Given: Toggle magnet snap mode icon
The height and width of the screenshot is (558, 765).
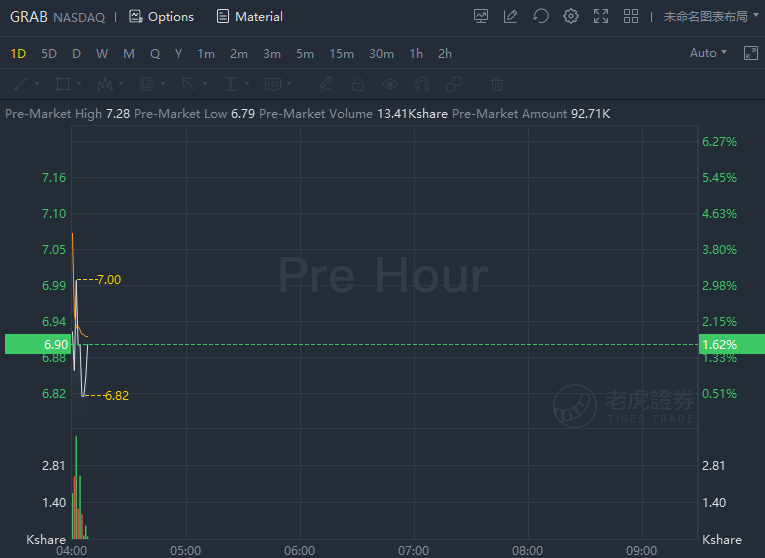Looking at the screenshot, I should tap(422, 84).
